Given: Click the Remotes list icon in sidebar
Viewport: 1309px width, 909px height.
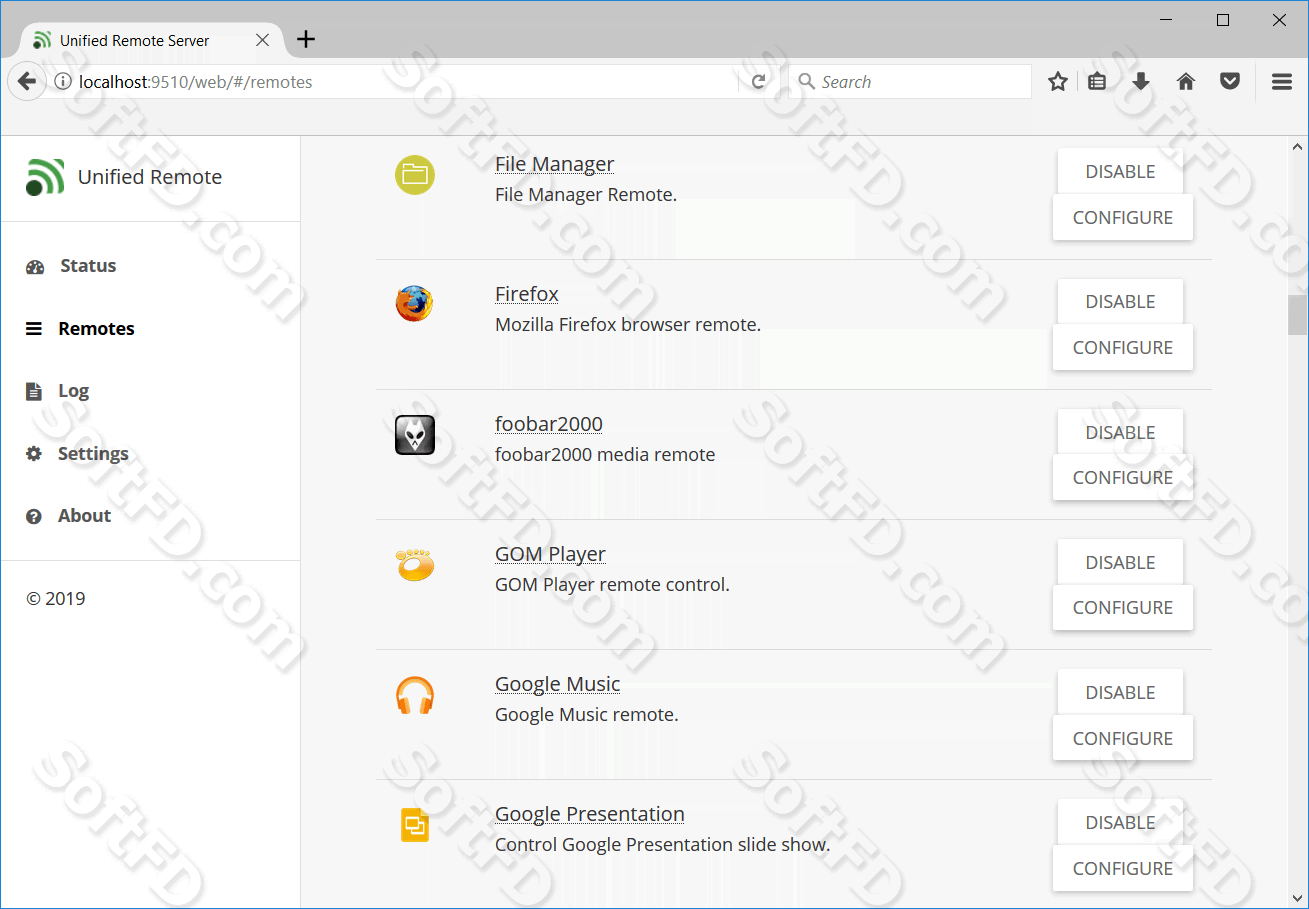Looking at the screenshot, I should coord(34,329).
